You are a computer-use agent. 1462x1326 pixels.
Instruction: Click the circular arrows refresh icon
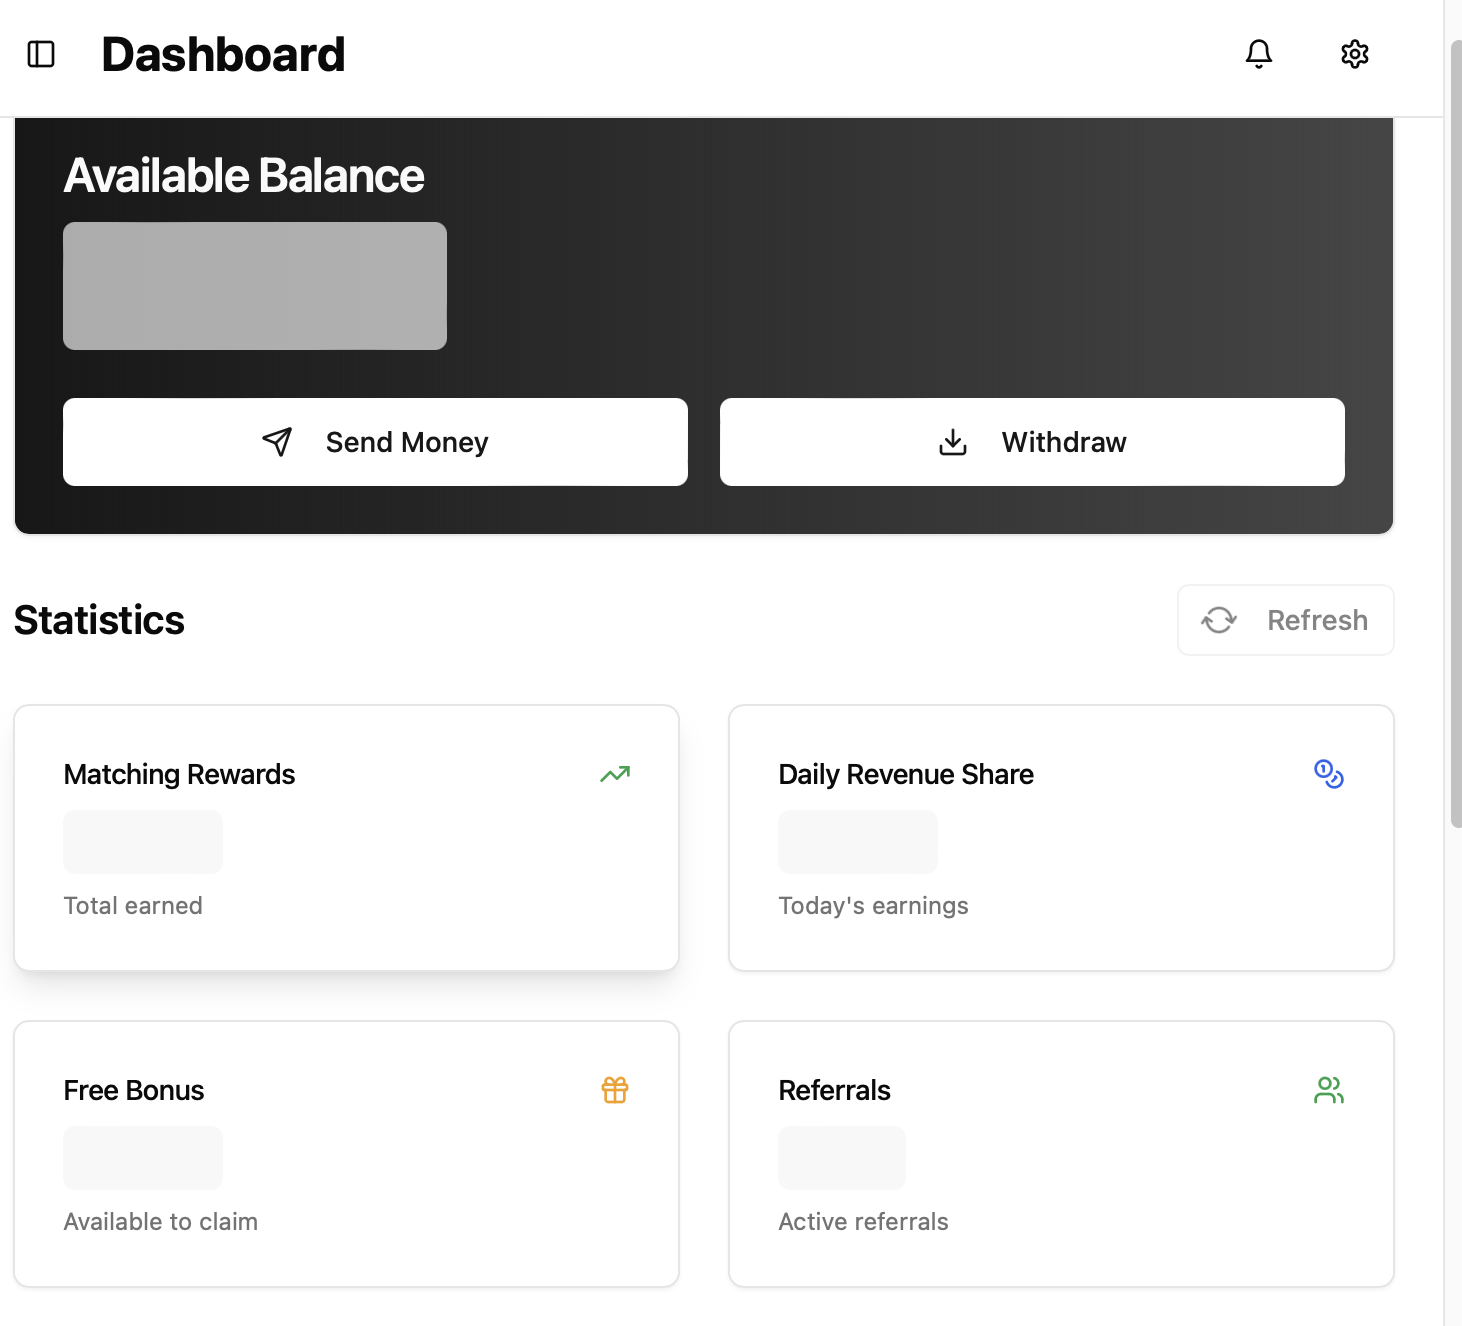coord(1219,620)
